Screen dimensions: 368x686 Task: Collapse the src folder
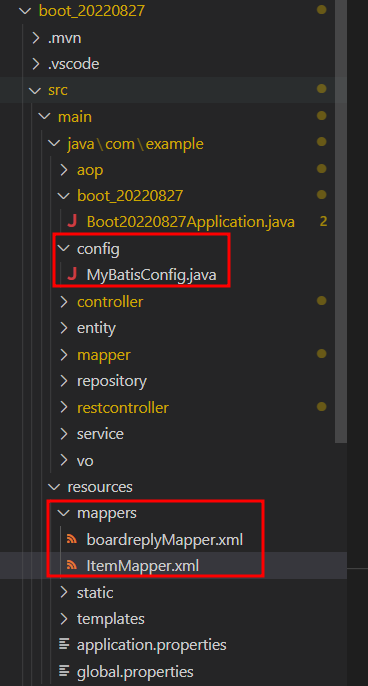coord(34,90)
